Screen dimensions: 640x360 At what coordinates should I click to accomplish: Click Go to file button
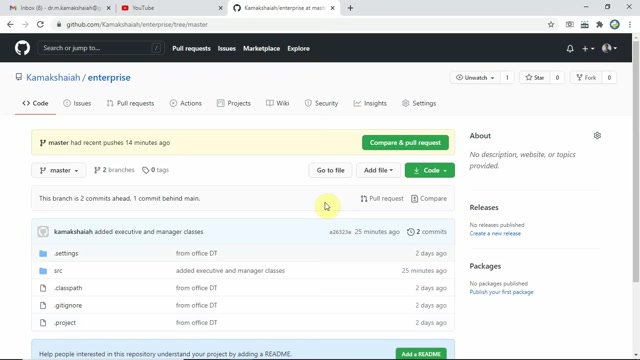point(330,170)
